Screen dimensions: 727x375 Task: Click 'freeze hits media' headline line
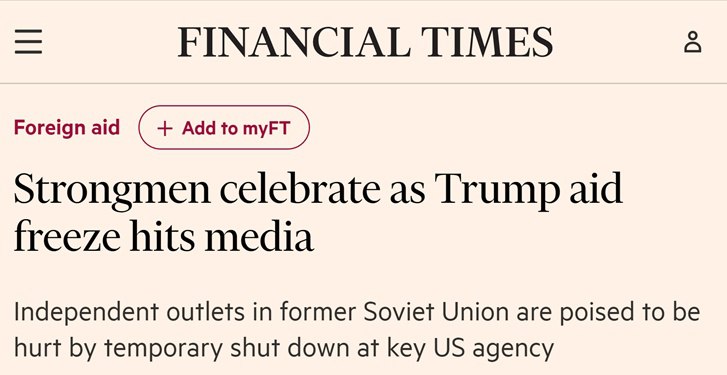click(x=164, y=236)
